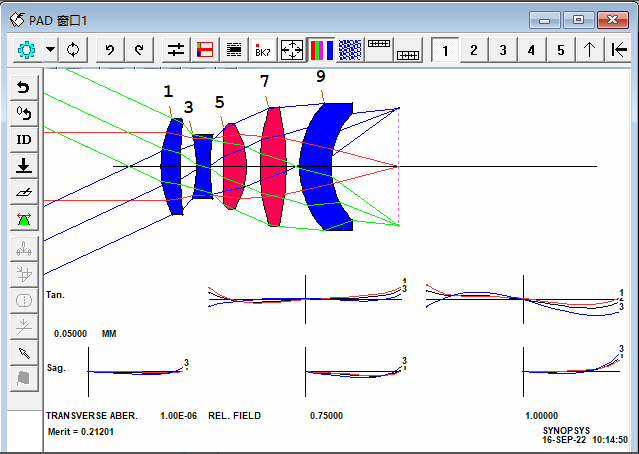The width and height of the screenshot is (639, 454).
Task: Click the red biconvex lens at surface 7
Action: (x=273, y=167)
